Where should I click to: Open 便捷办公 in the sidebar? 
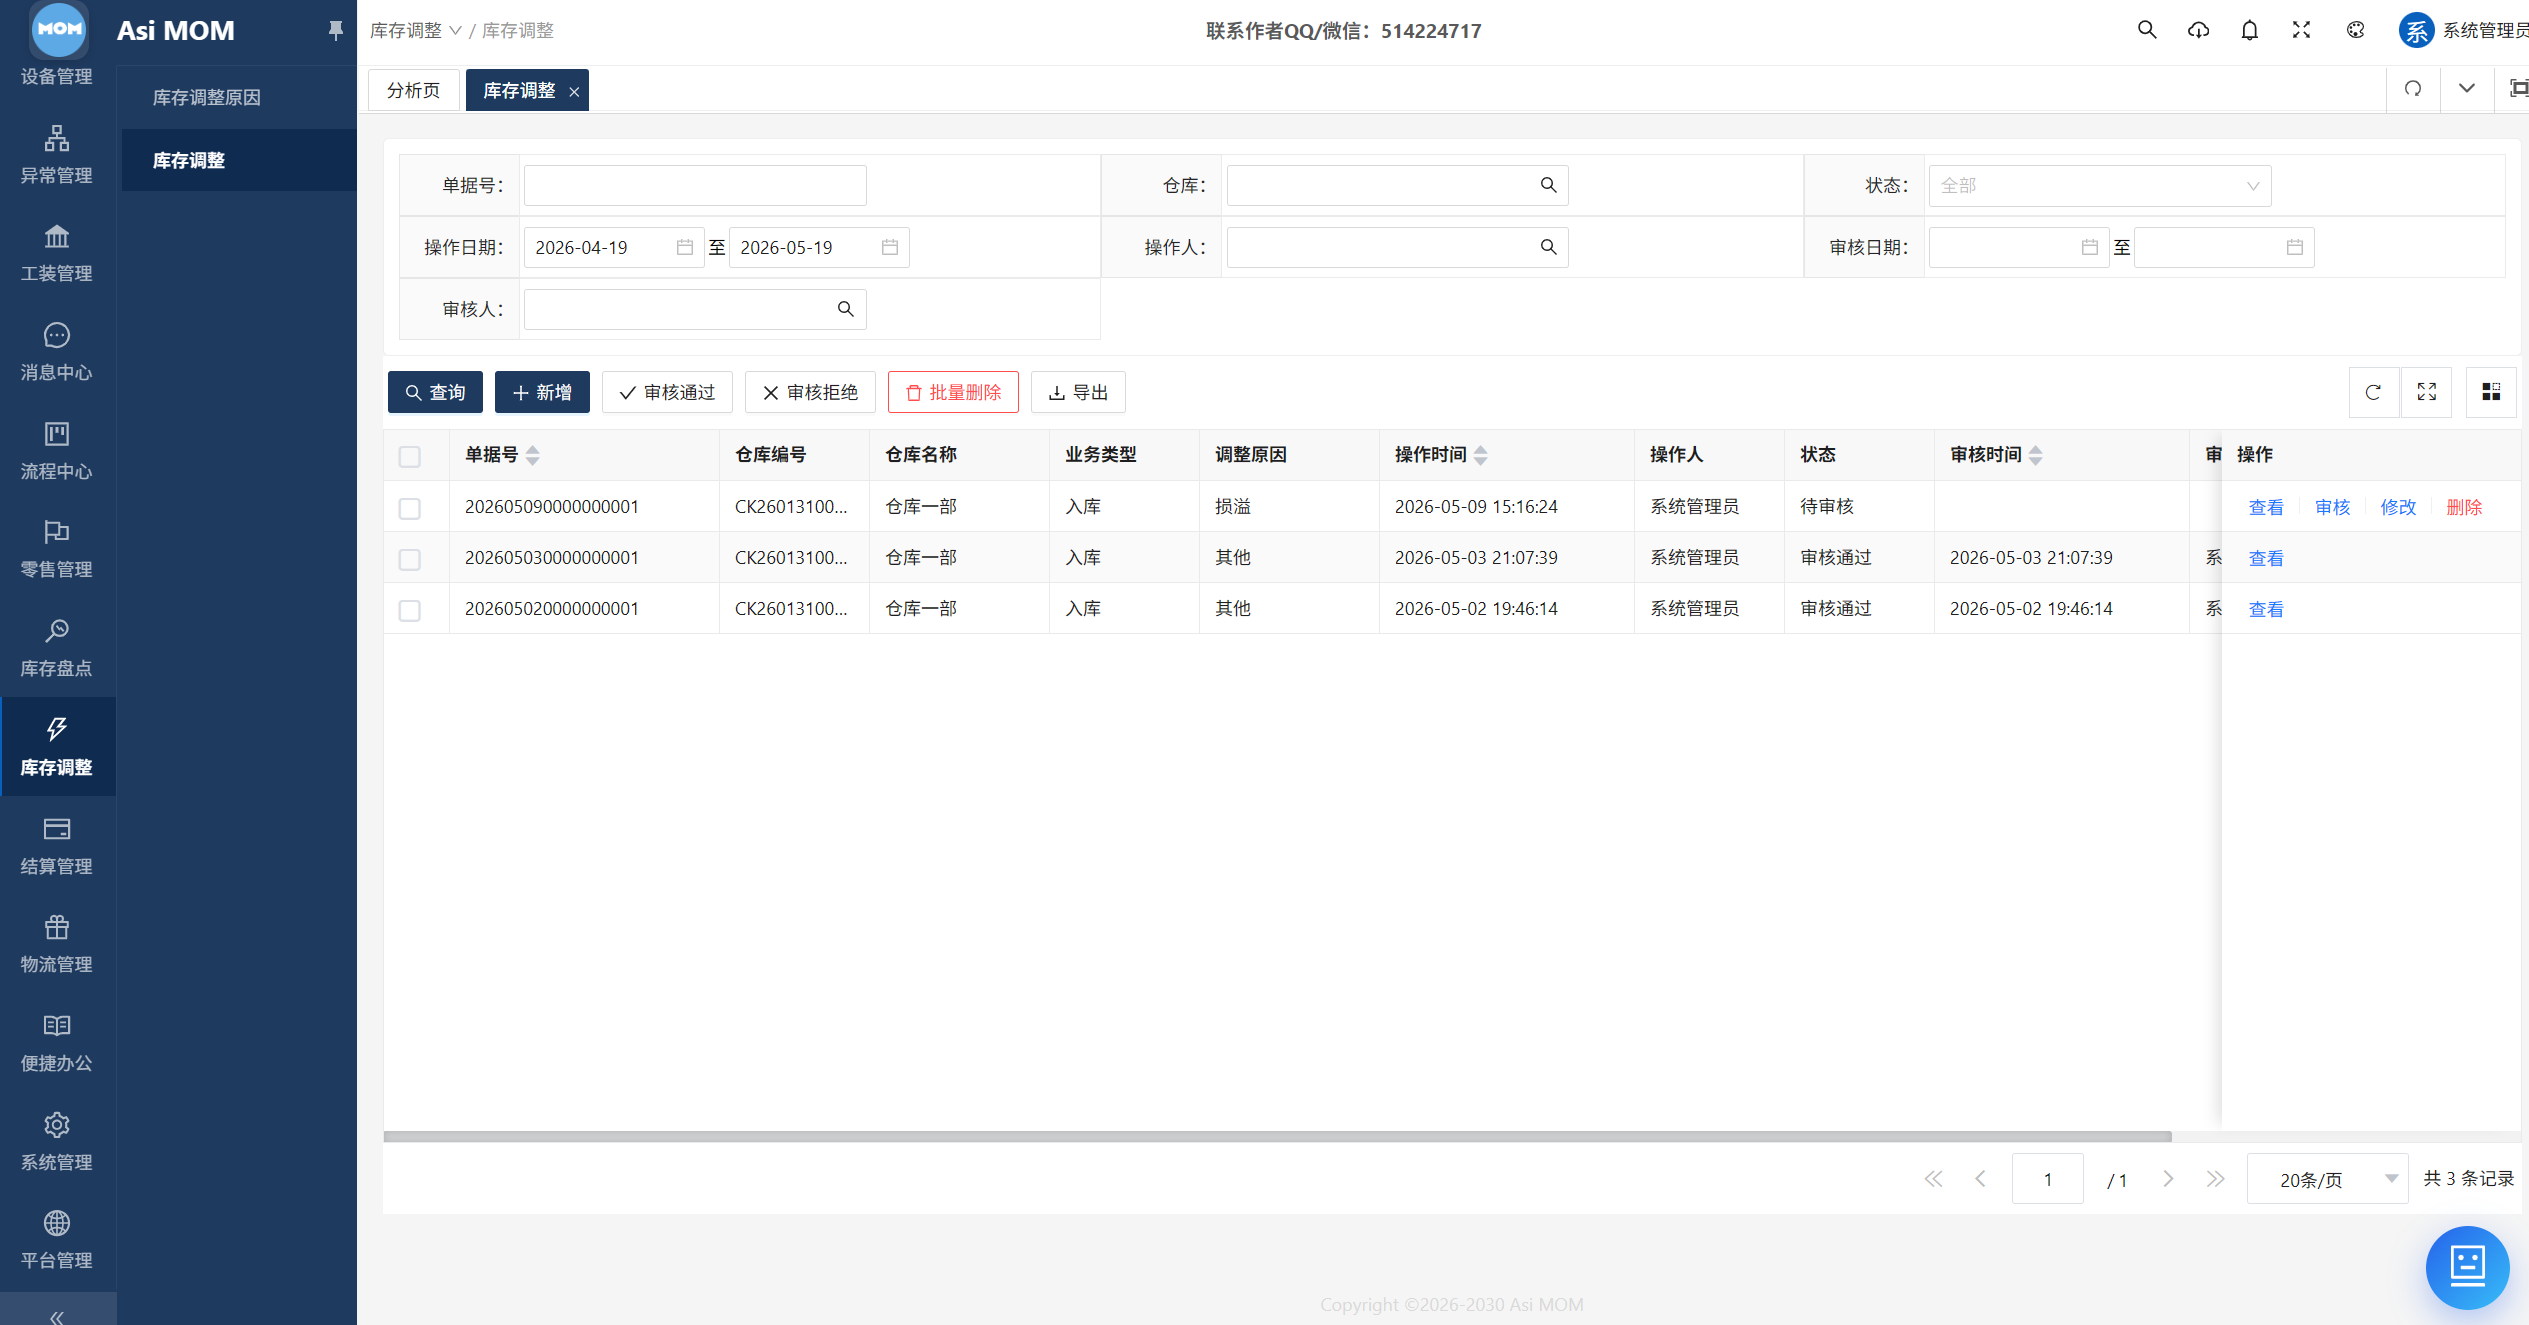[57, 1043]
